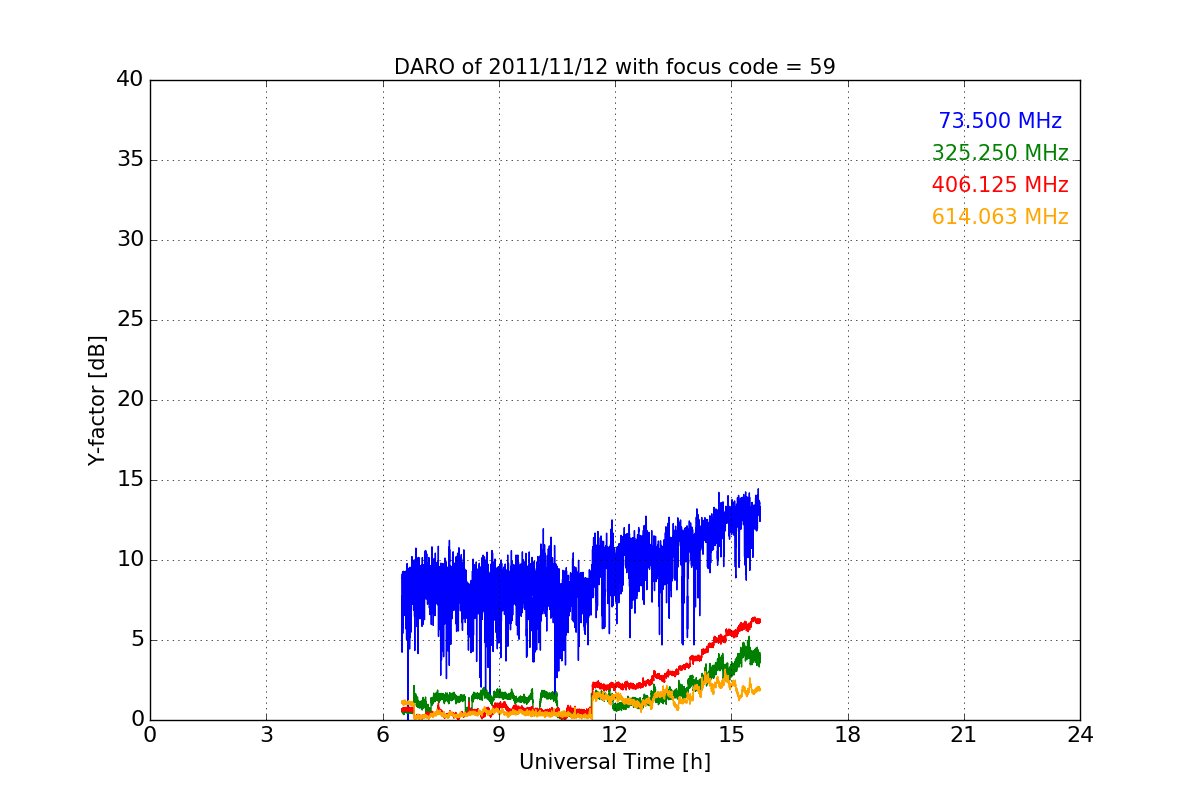Select the orange '614.063 MHz' legend label

click(1000, 217)
